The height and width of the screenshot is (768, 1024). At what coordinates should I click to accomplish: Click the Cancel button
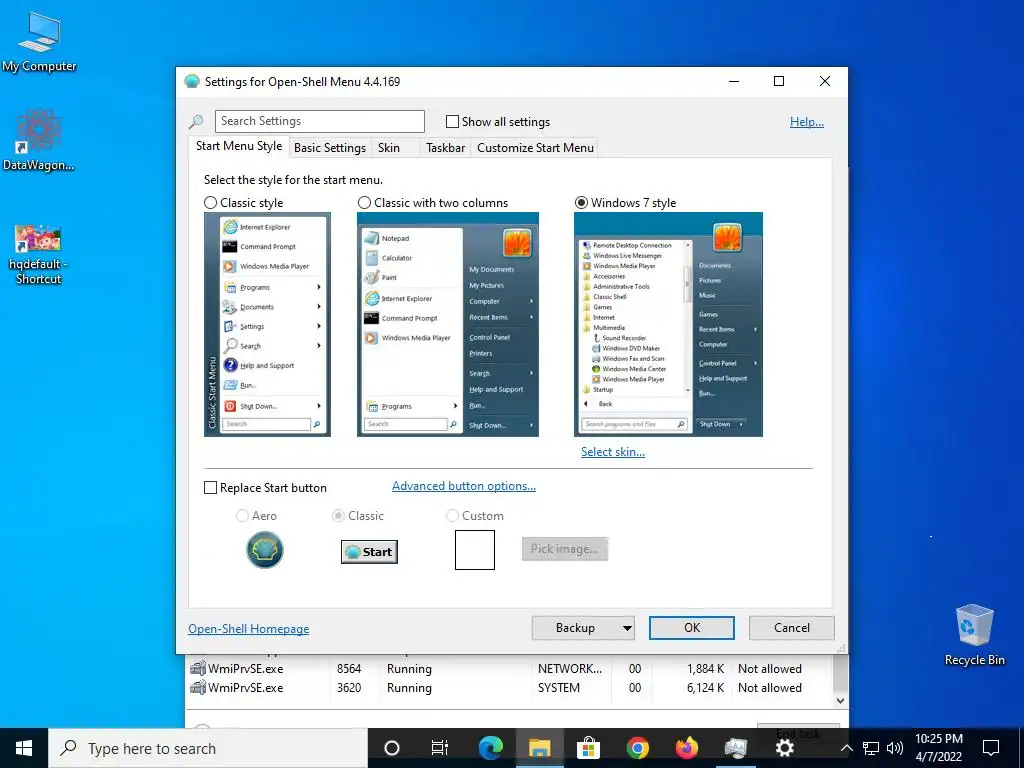pos(792,628)
